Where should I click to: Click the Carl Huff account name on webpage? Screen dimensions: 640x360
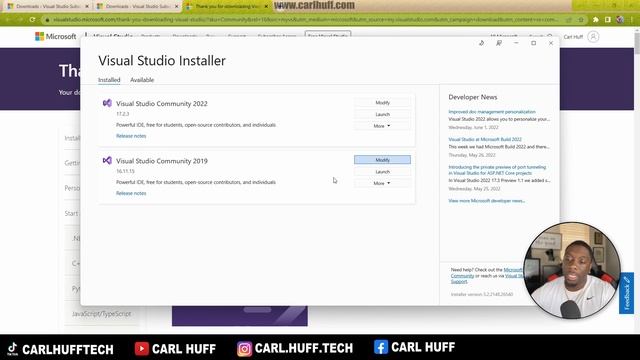(573, 37)
